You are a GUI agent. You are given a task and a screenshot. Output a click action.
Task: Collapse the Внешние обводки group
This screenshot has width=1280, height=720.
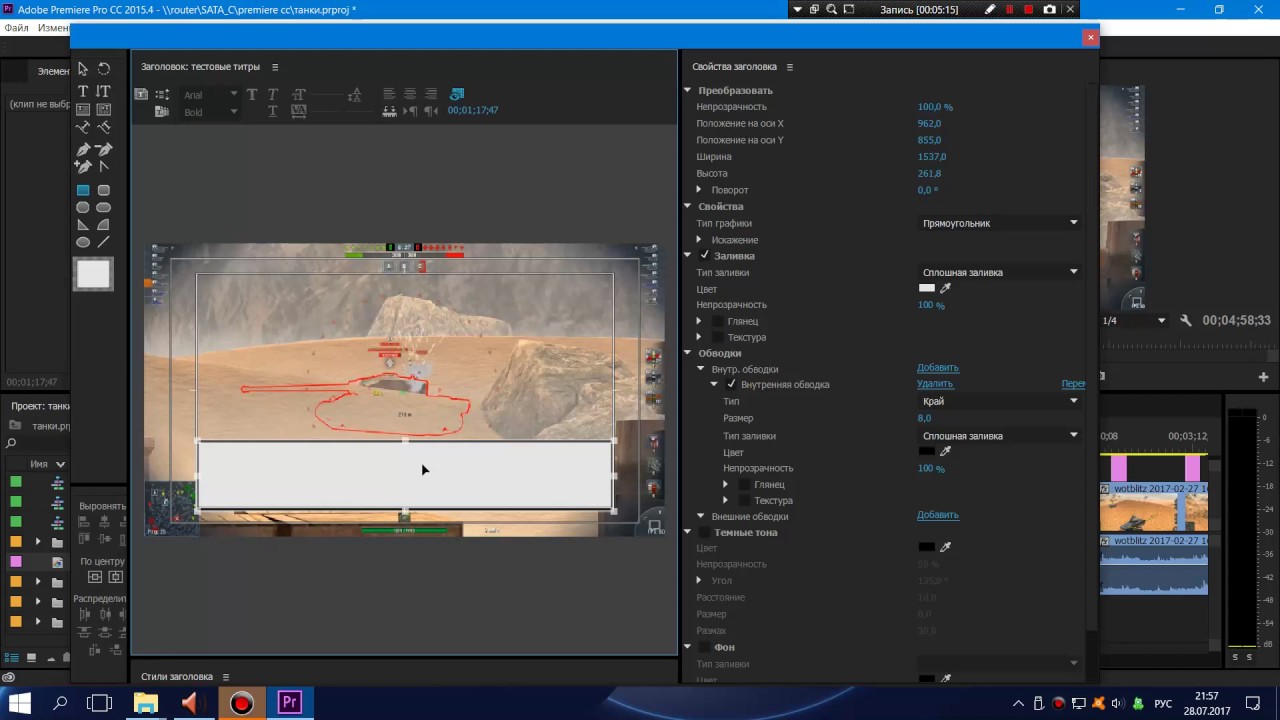[x=701, y=516]
